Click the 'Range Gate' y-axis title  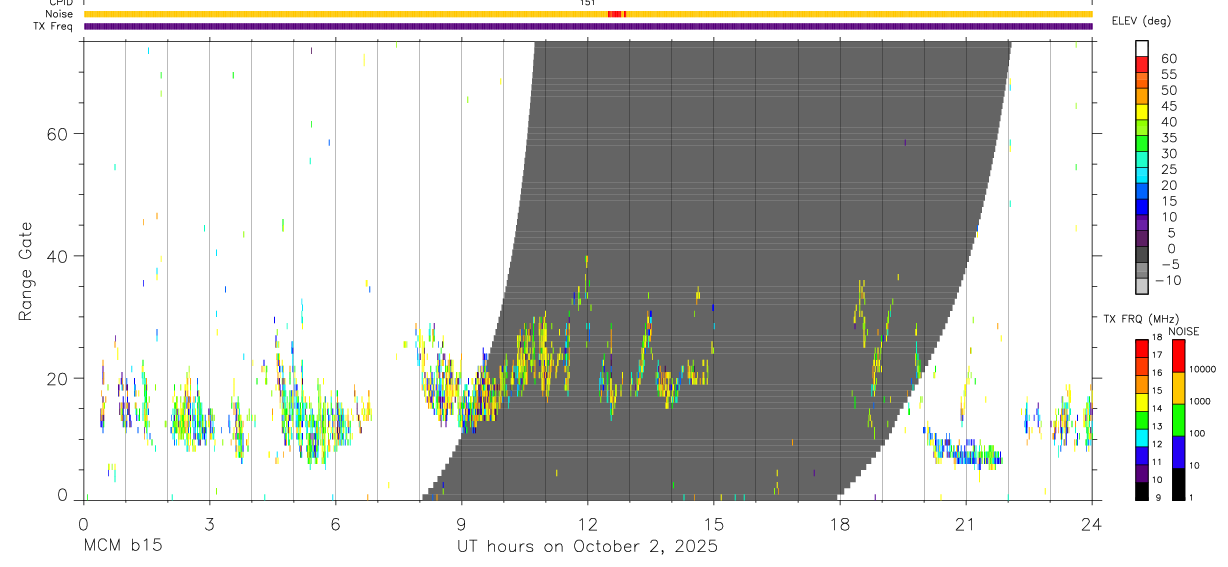pos(25,272)
